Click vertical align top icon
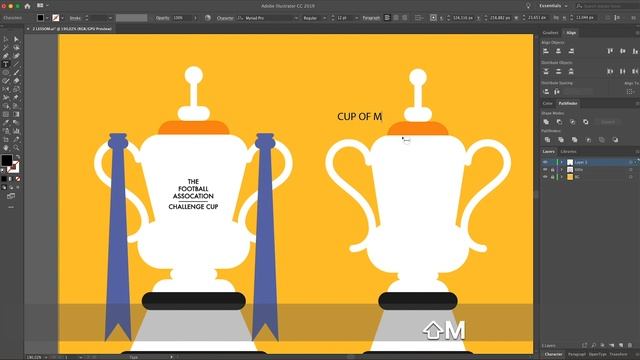The height and width of the screenshot is (360, 640). point(610,51)
